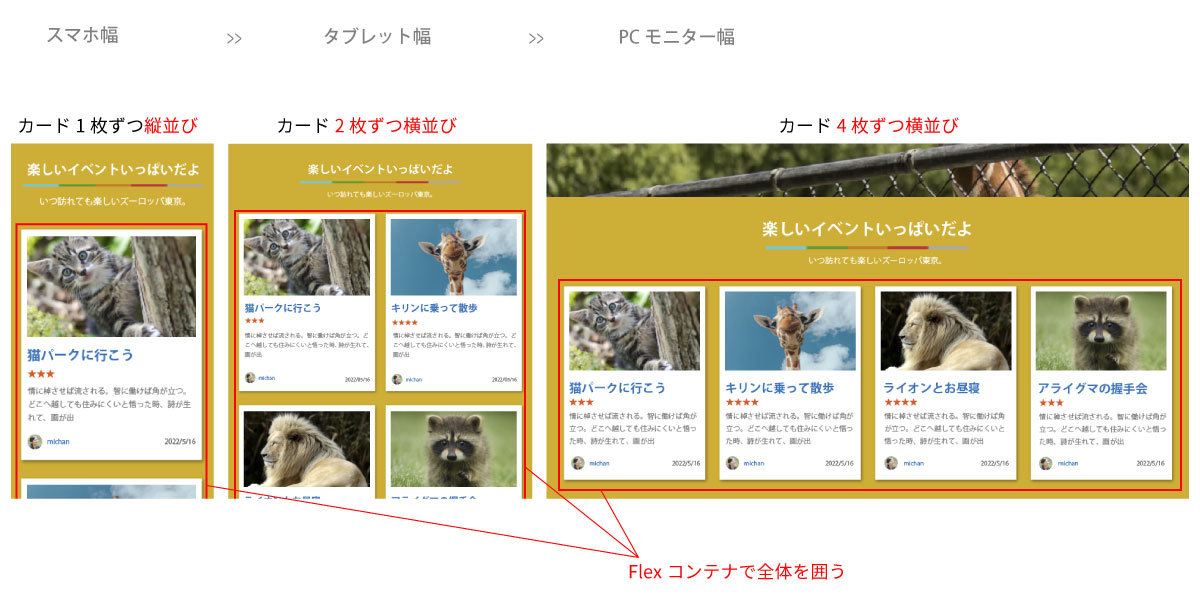
Task: Click date 2022/05/16 in tablet キリン card
Action: pyautogui.click(x=504, y=380)
